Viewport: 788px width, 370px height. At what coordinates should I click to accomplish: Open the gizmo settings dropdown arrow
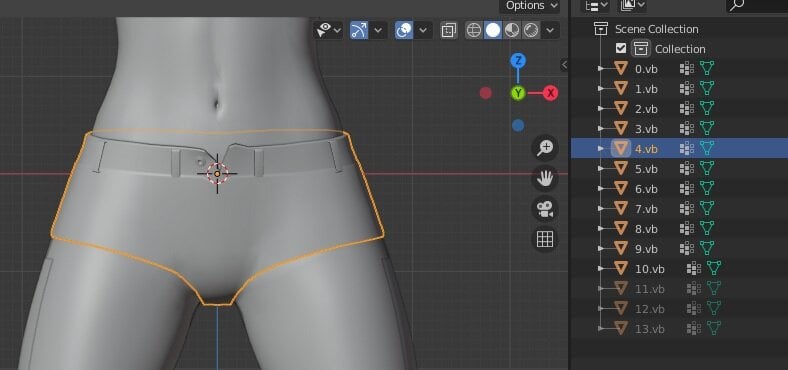point(378,30)
